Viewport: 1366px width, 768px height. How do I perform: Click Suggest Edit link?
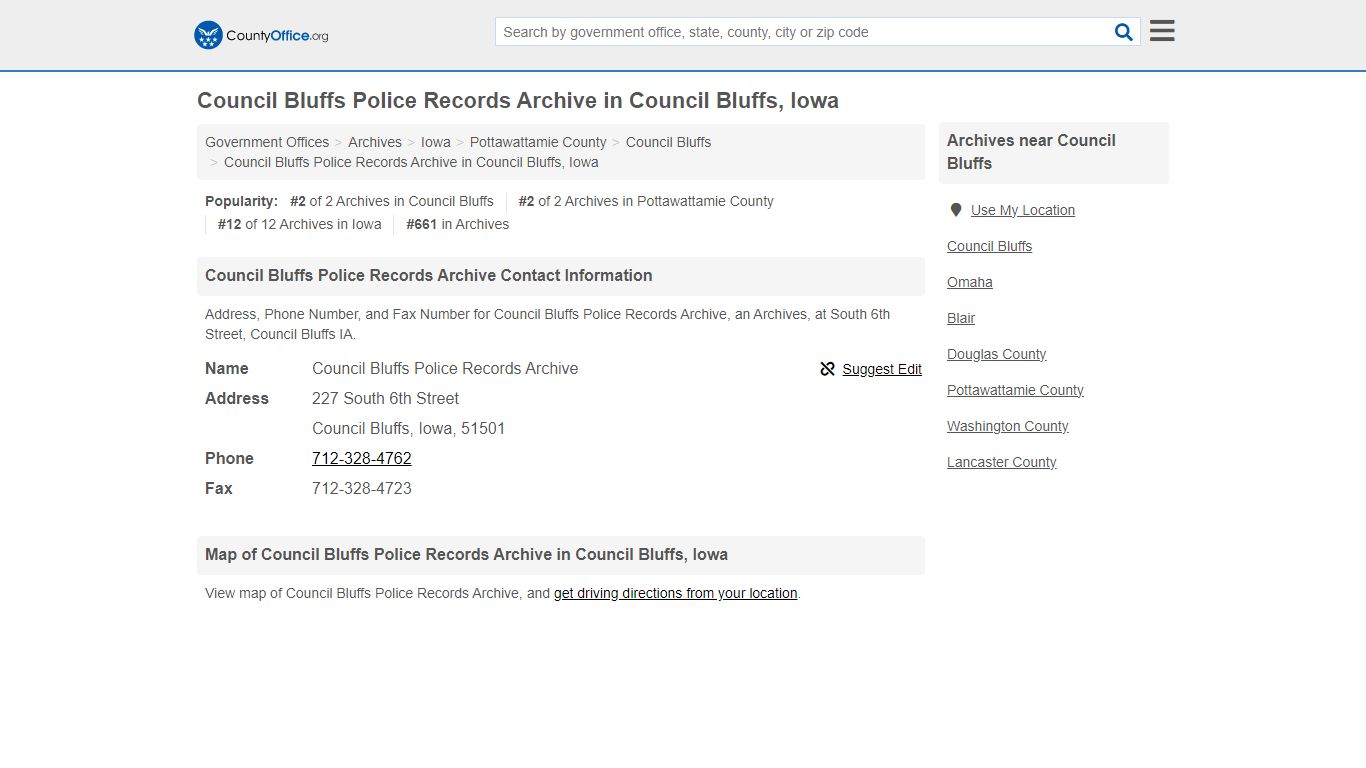[x=882, y=369]
